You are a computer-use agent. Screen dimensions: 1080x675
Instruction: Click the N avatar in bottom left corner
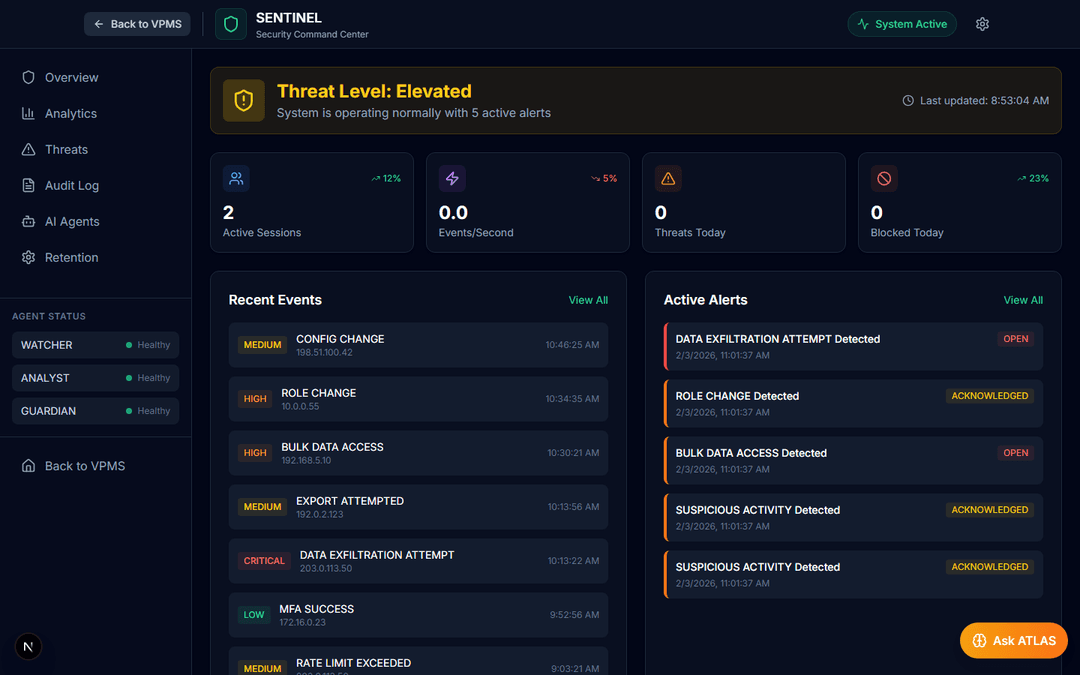pyautogui.click(x=27, y=646)
